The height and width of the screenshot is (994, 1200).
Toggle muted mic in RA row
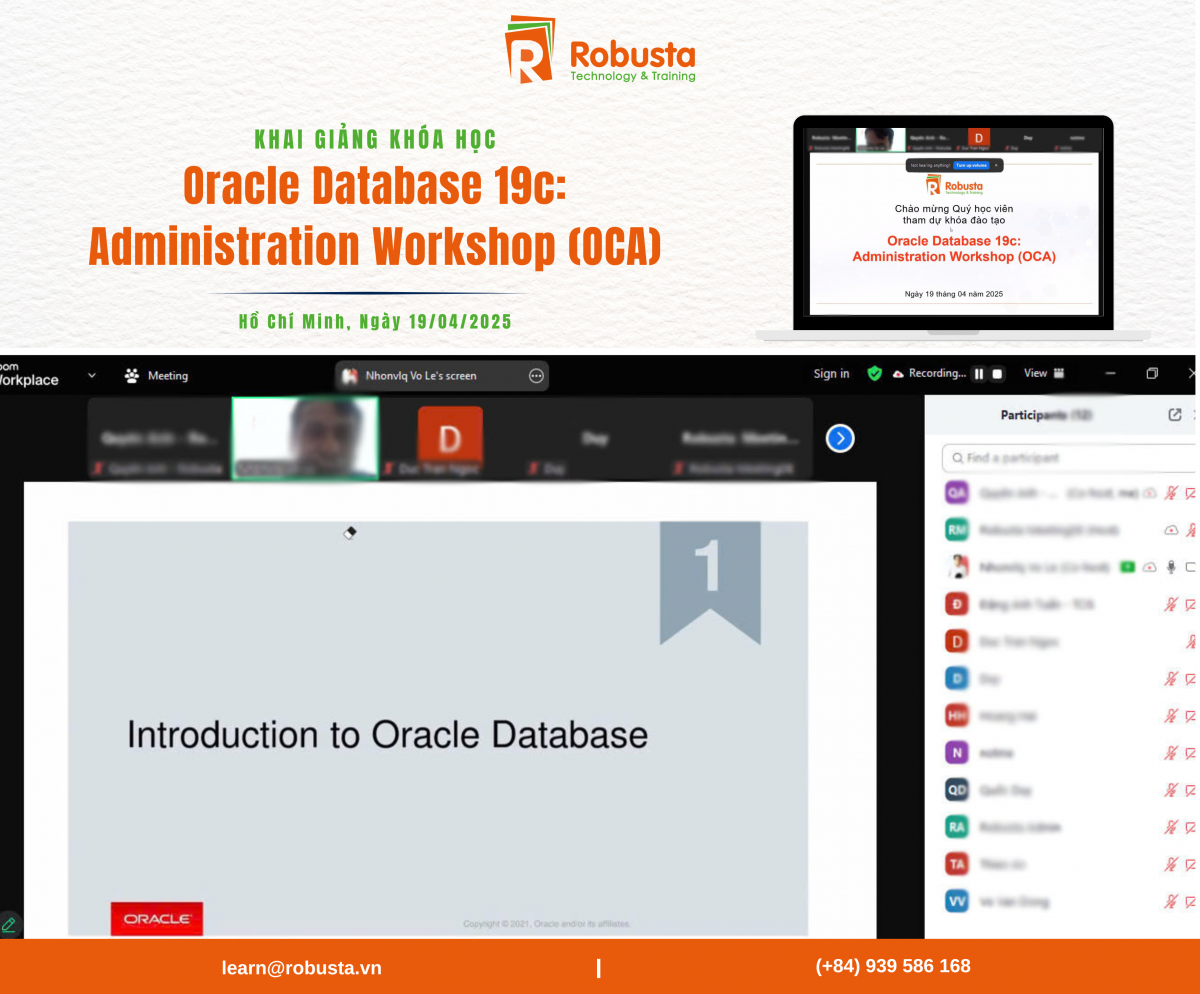tap(1171, 827)
